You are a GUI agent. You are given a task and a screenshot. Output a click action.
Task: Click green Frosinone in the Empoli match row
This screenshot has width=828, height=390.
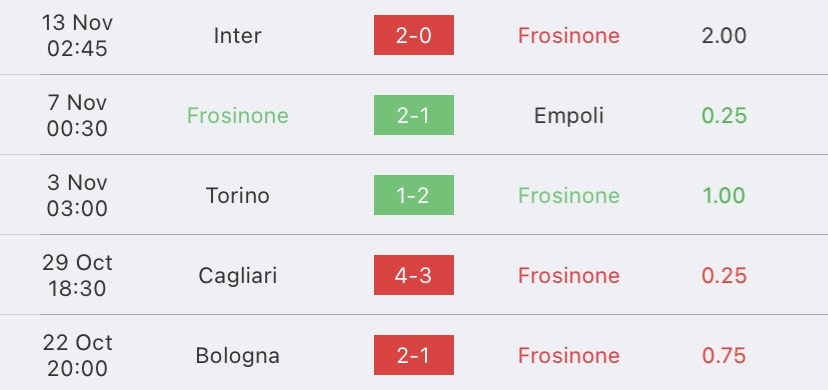(x=238, y=116)
